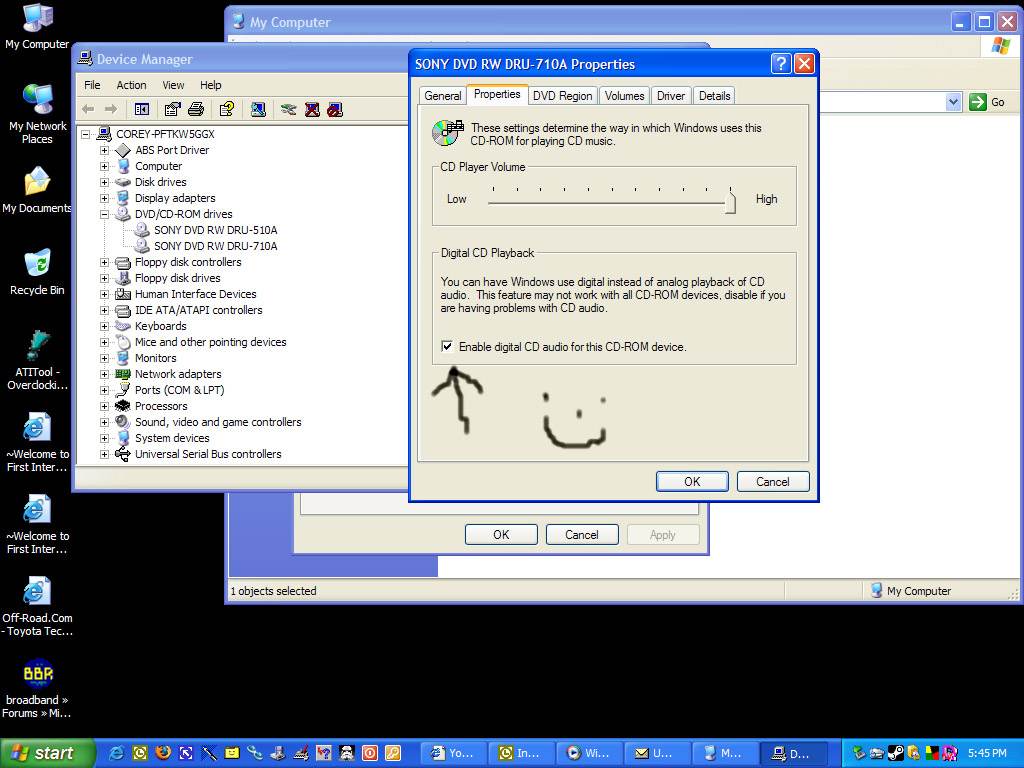Launch Internet Explorer from quick launch bar
This screenshot has height=768, width=1024.
(x=117, y=753)
